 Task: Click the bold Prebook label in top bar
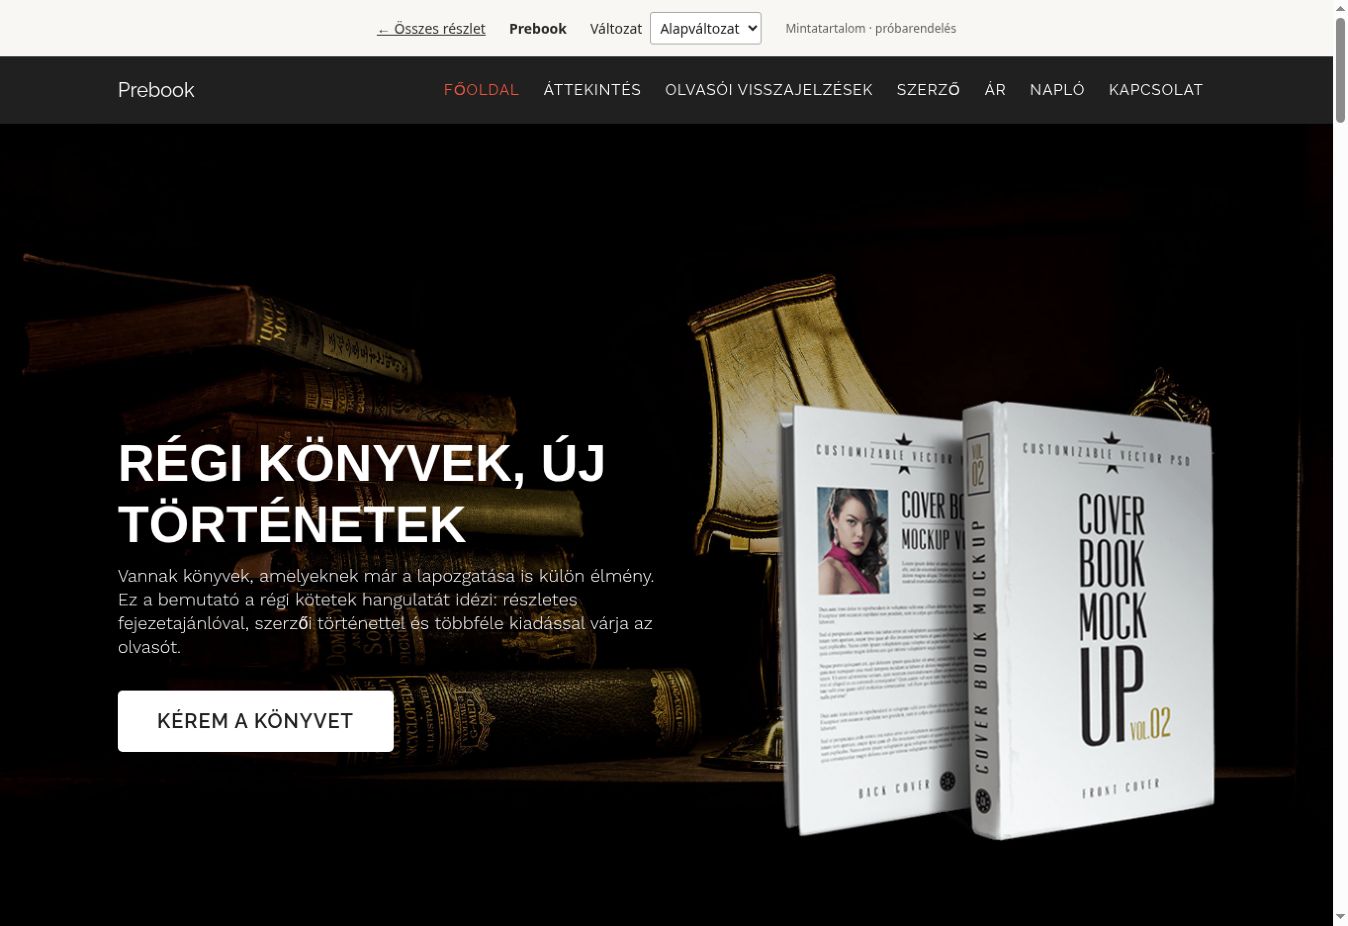coord(538,29)
